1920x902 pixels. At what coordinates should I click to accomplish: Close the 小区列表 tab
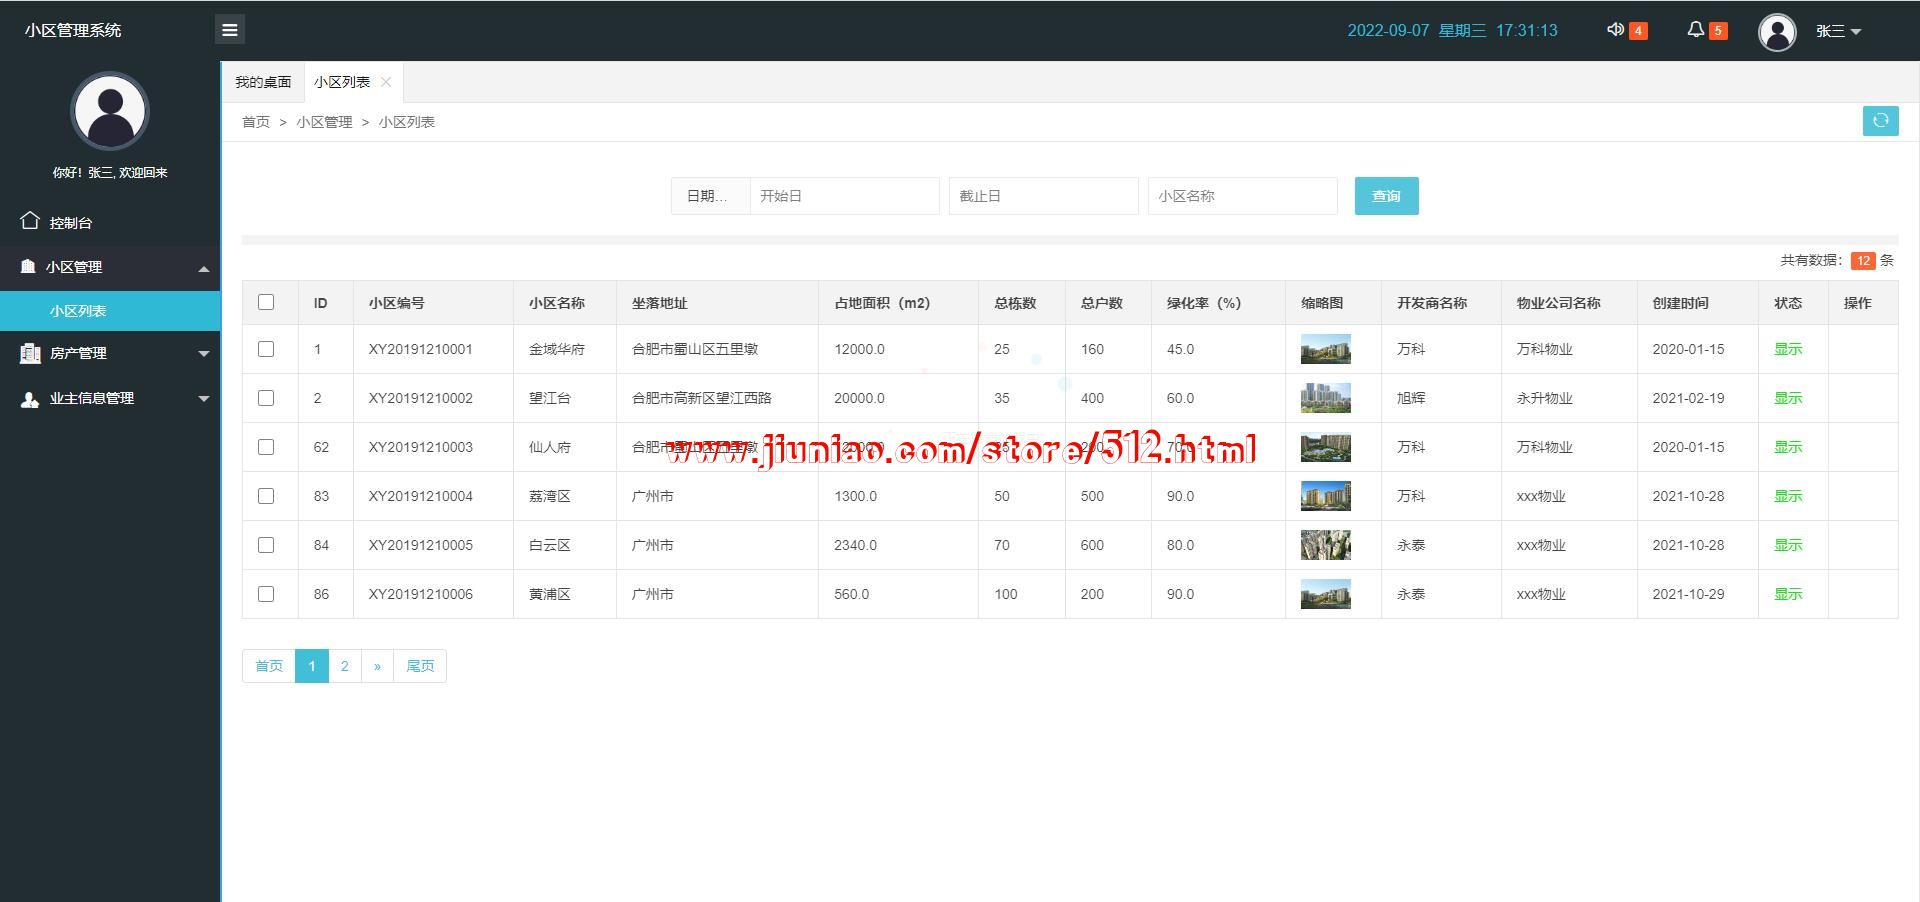coord(386,82)
